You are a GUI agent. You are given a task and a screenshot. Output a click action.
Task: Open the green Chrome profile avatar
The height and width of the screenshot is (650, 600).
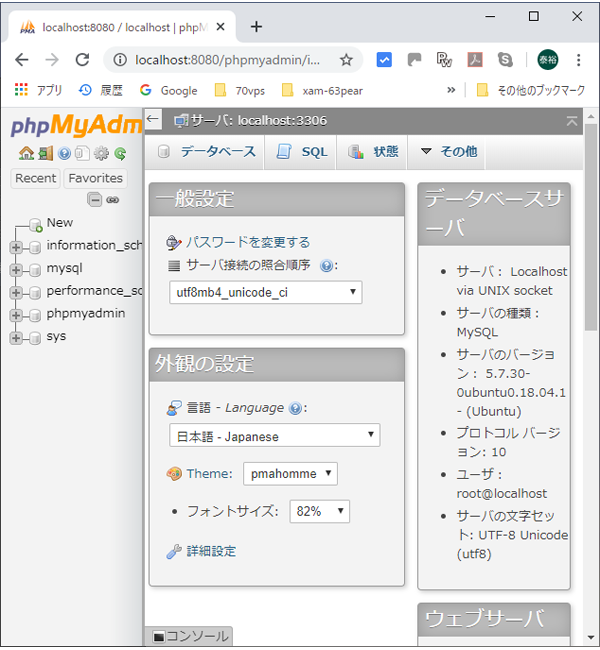pyautogui.click(x=548, y=60)
